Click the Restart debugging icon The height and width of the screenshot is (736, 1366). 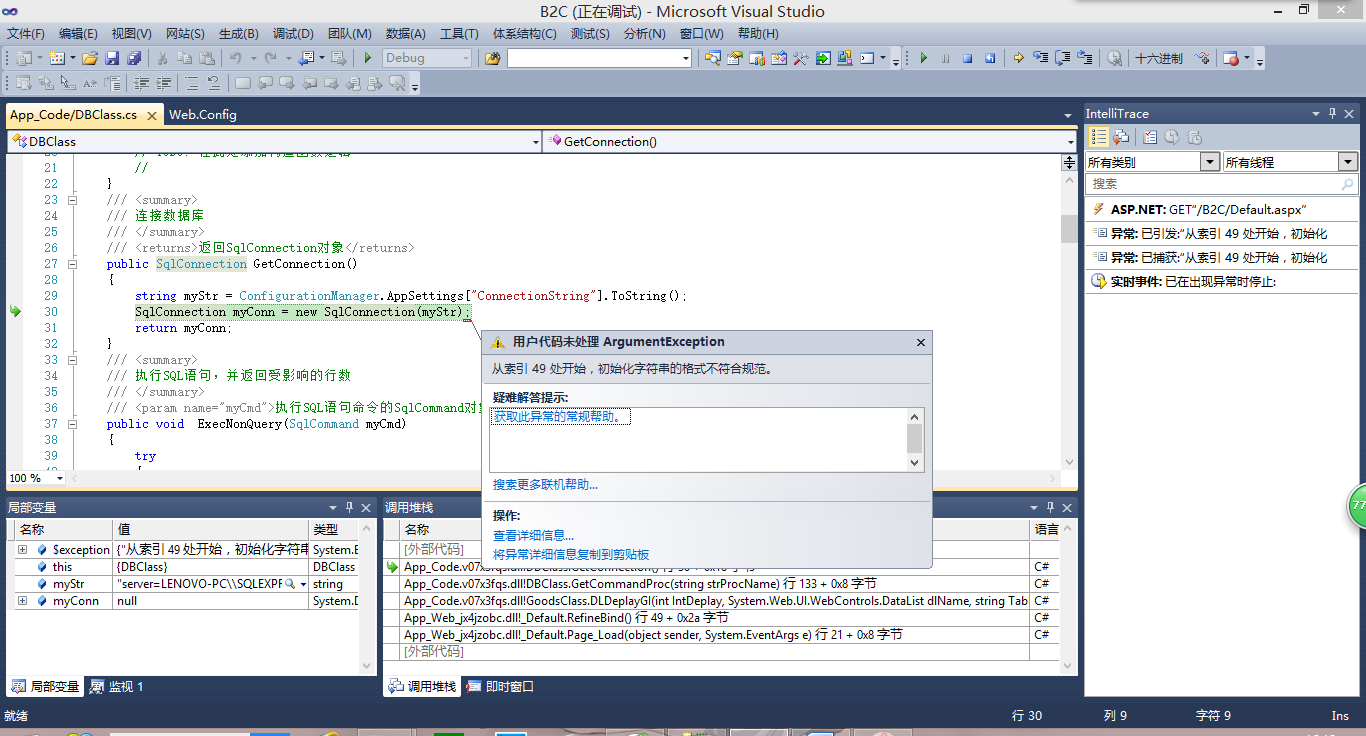click(x=990, y=58)
